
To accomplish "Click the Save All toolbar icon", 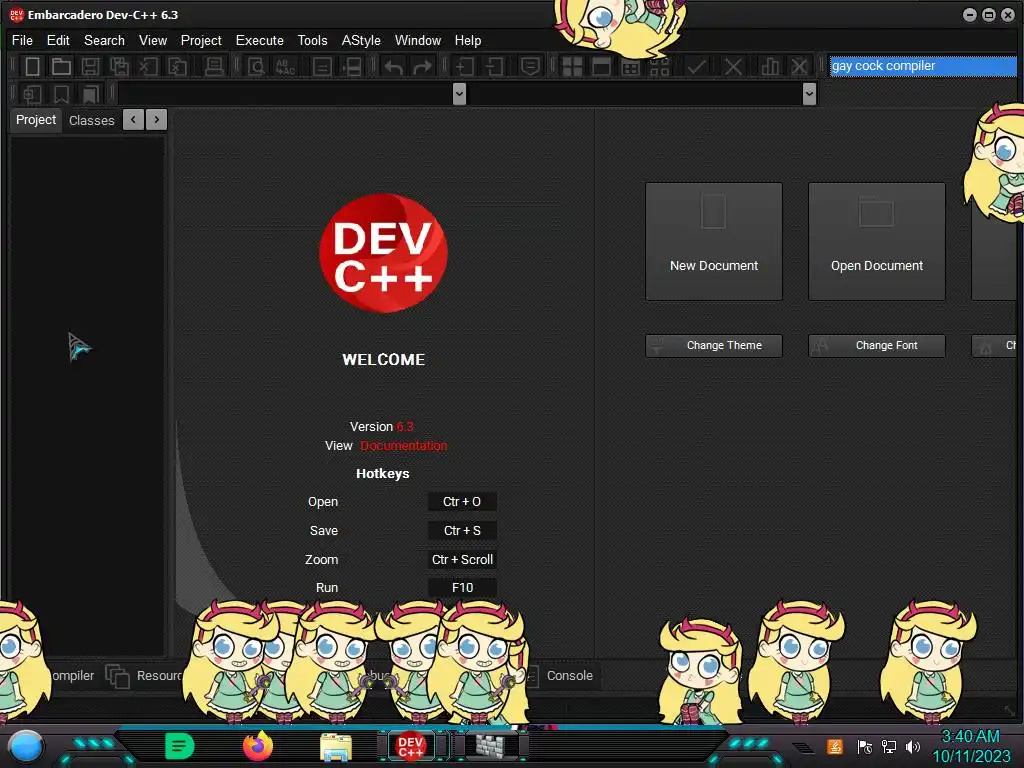I will 120,67.
